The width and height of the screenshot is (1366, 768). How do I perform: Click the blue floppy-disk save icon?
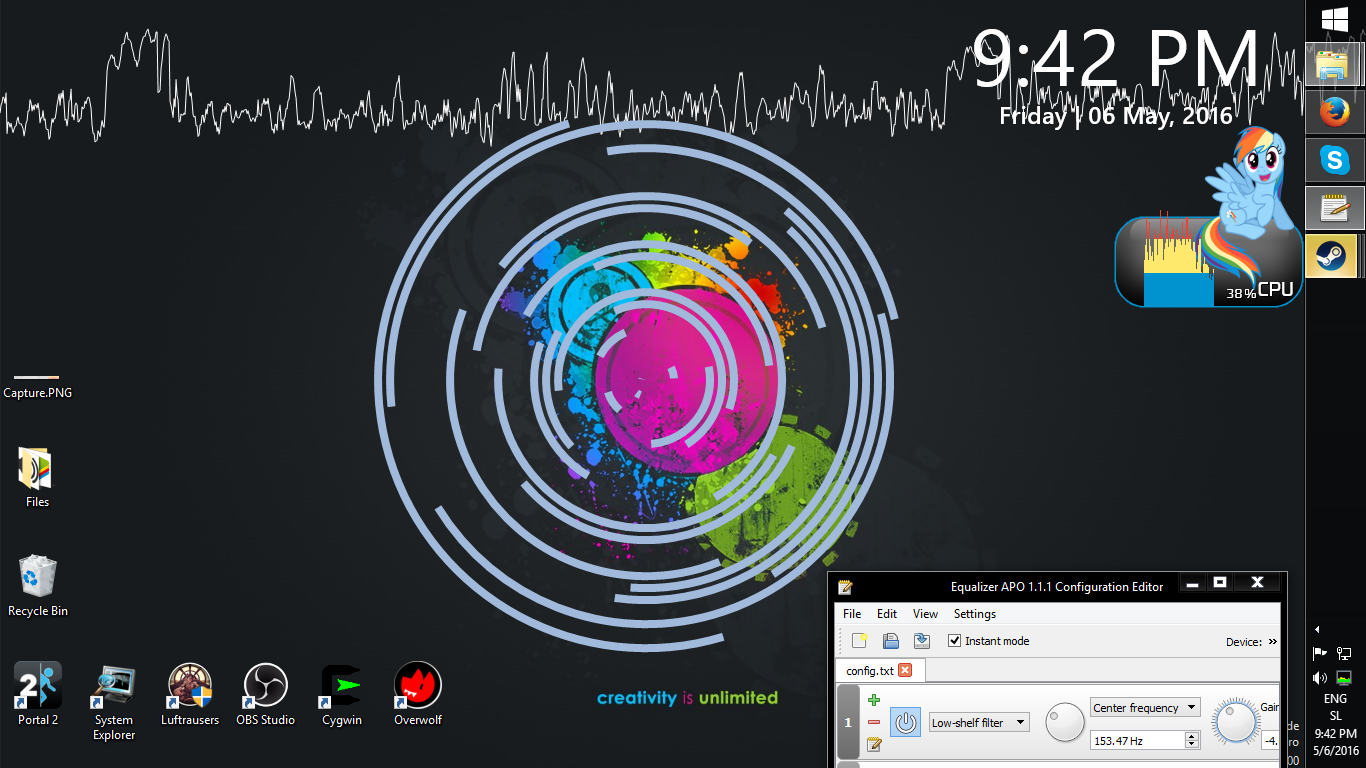[890, 641]
